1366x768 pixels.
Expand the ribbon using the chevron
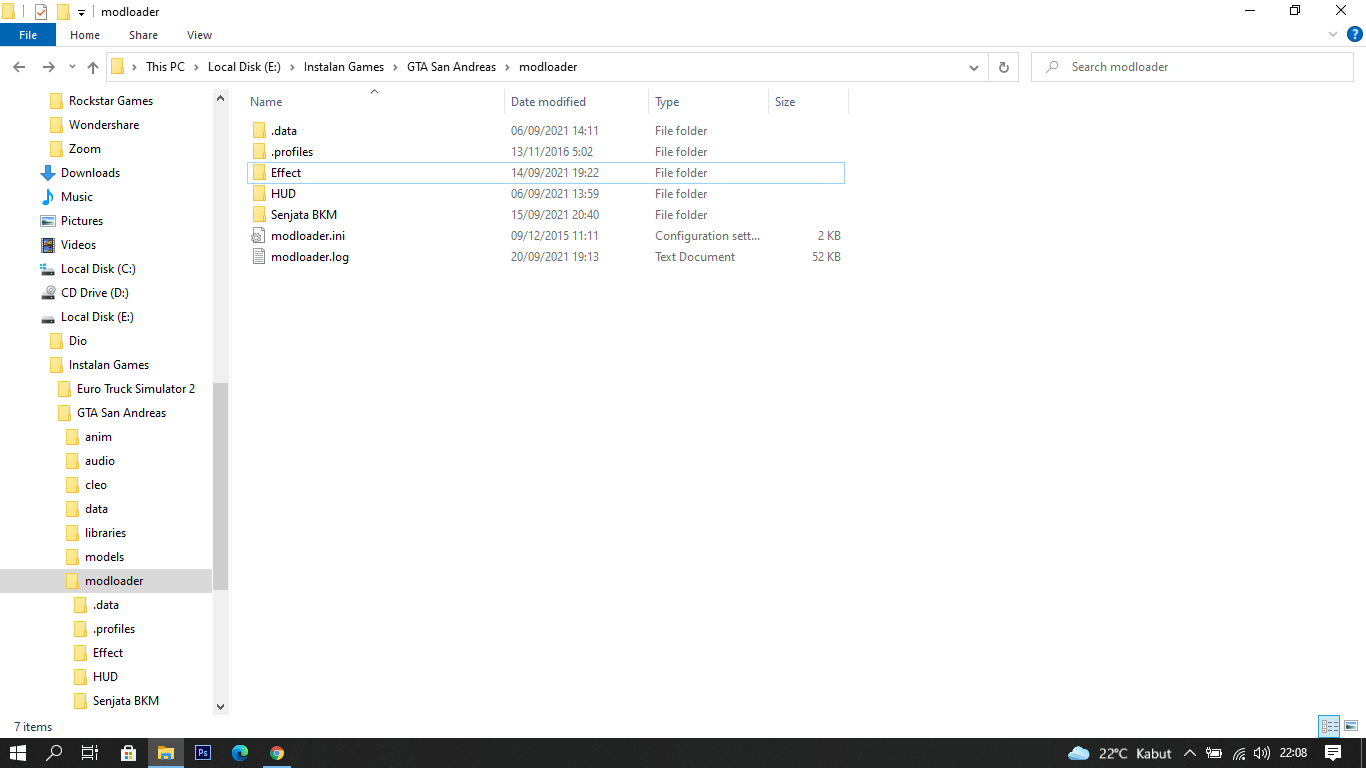pos(1333,34)
